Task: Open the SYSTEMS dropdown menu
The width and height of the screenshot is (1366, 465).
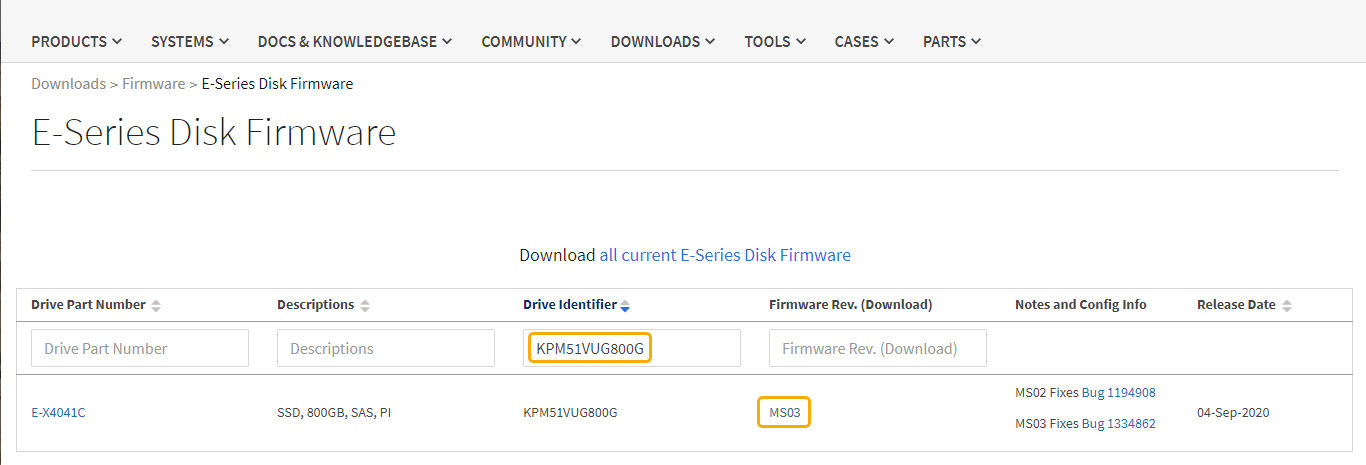Action: pyautogui.click(x=189, y=42)
